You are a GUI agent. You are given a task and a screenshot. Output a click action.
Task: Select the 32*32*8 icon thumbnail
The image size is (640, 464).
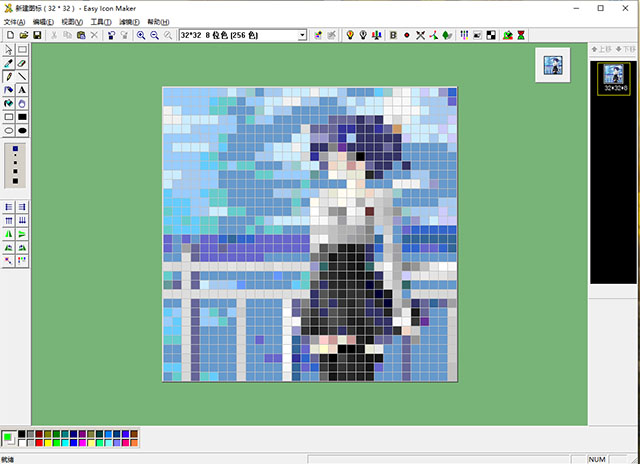point(613,79)
